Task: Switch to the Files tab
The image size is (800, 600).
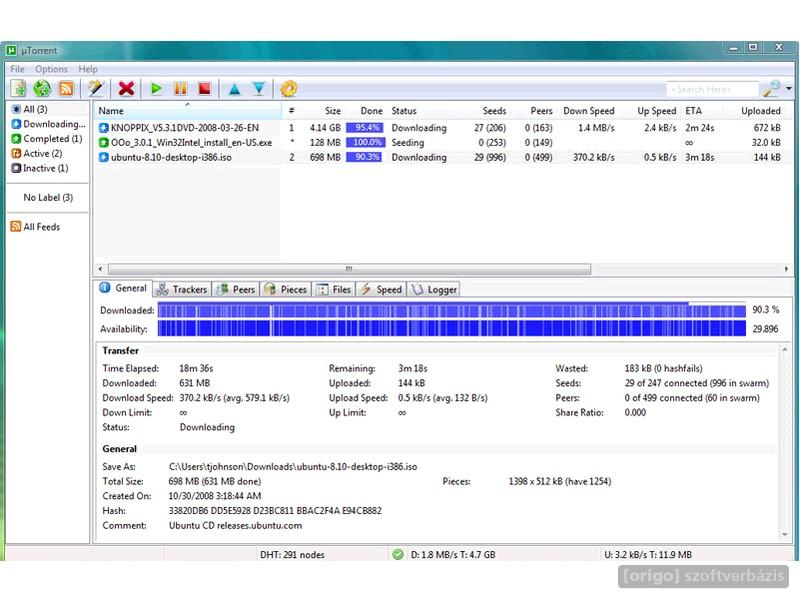Action: tap(334, 290)
